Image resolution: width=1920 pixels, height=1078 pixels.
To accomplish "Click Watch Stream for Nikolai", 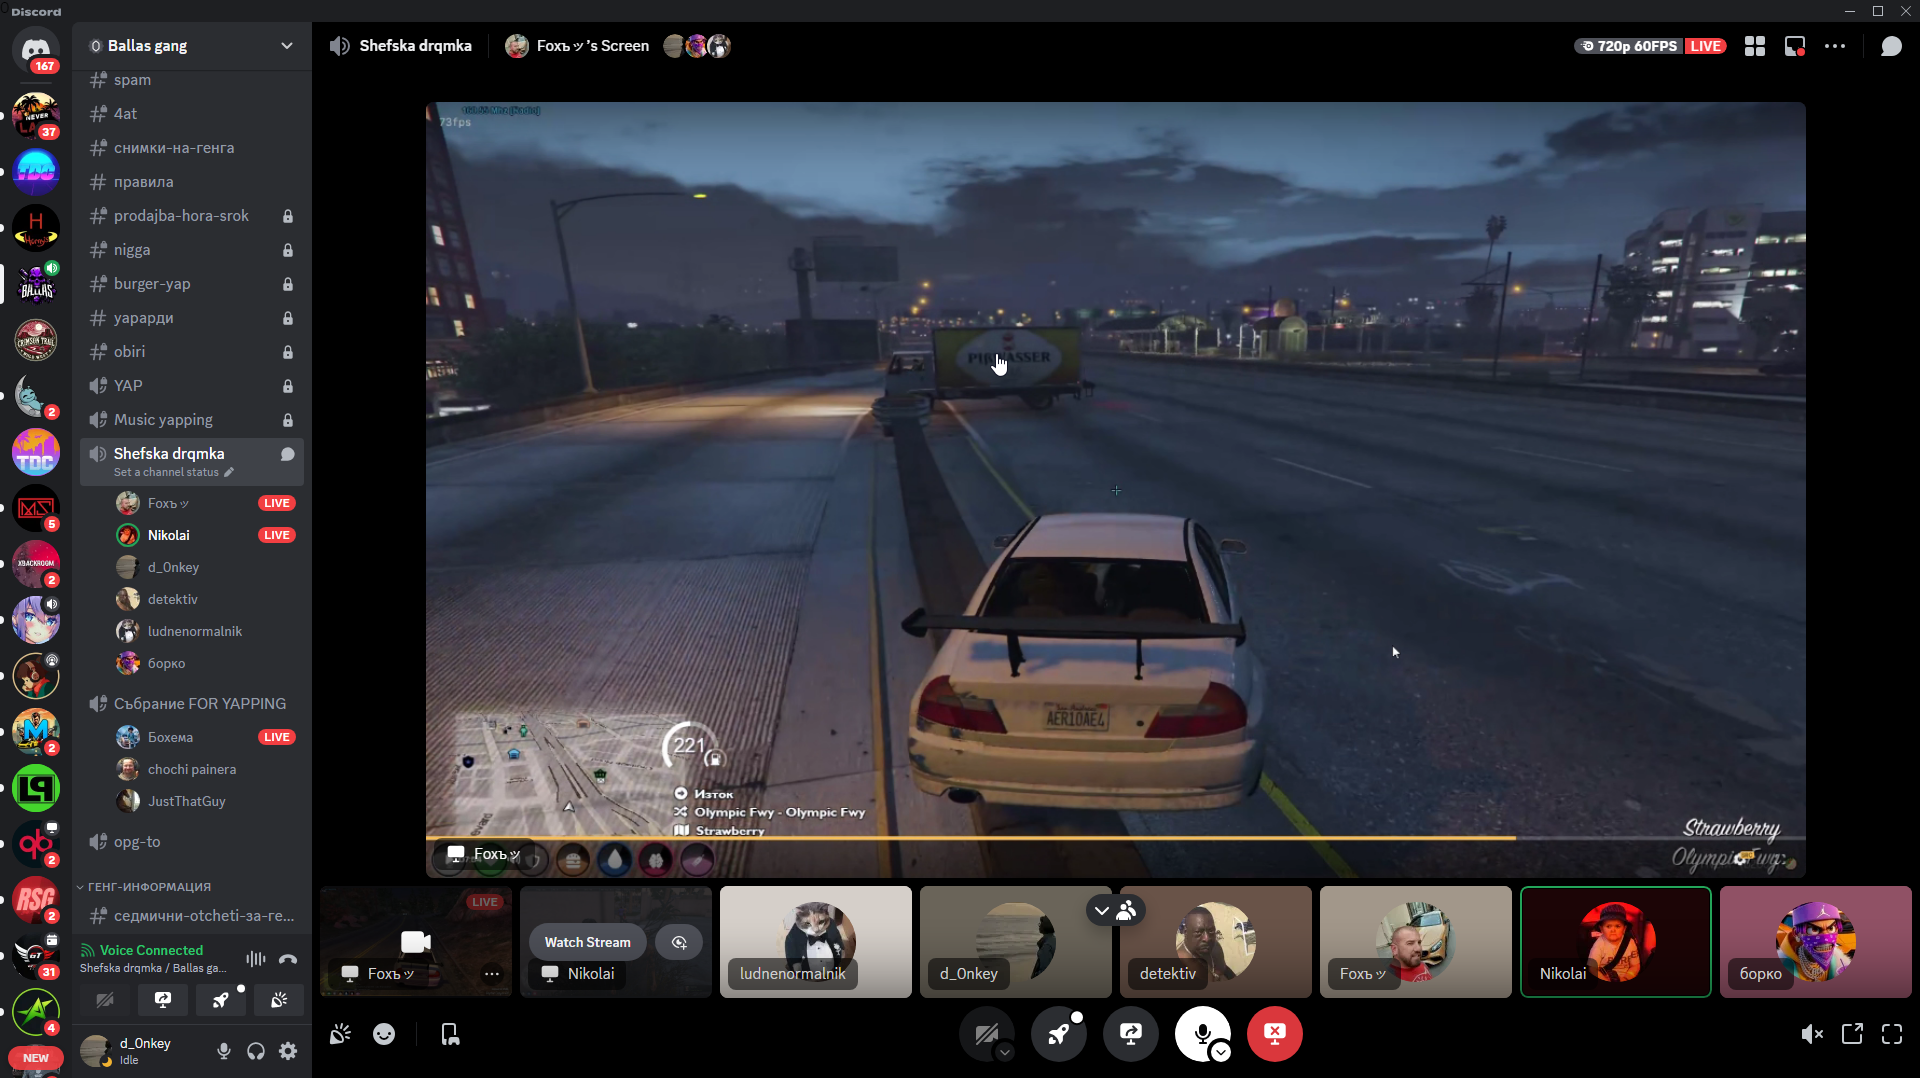I will pos(588,942).
